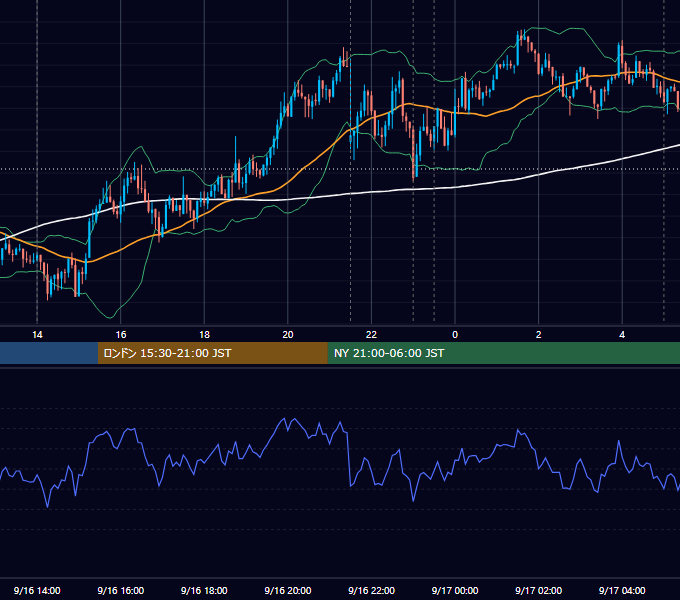Click the 2 hour label on price chart axis
This screenshot has height=600, width=680.
pyautogui.click(x=539, y=335)
